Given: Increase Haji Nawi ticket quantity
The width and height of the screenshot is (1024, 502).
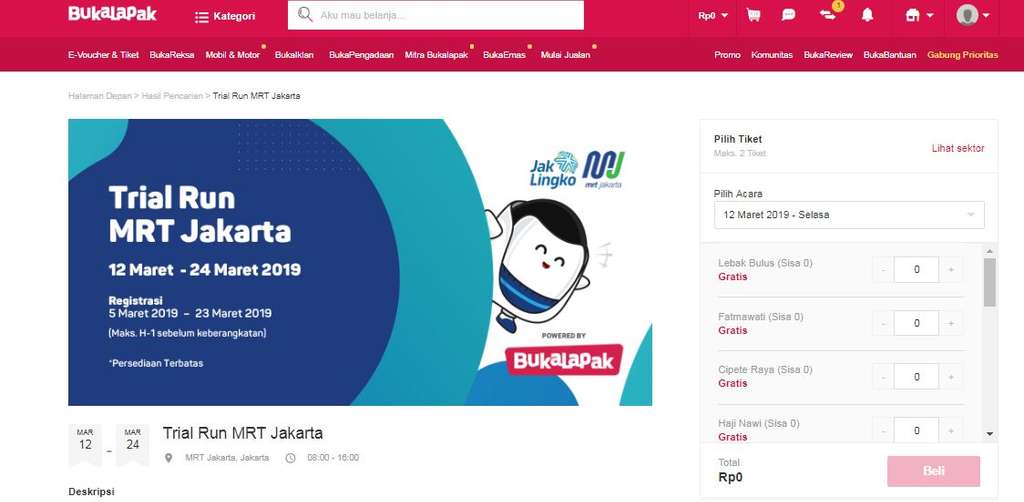Looking at the screenshot, I should pos(951,431).
